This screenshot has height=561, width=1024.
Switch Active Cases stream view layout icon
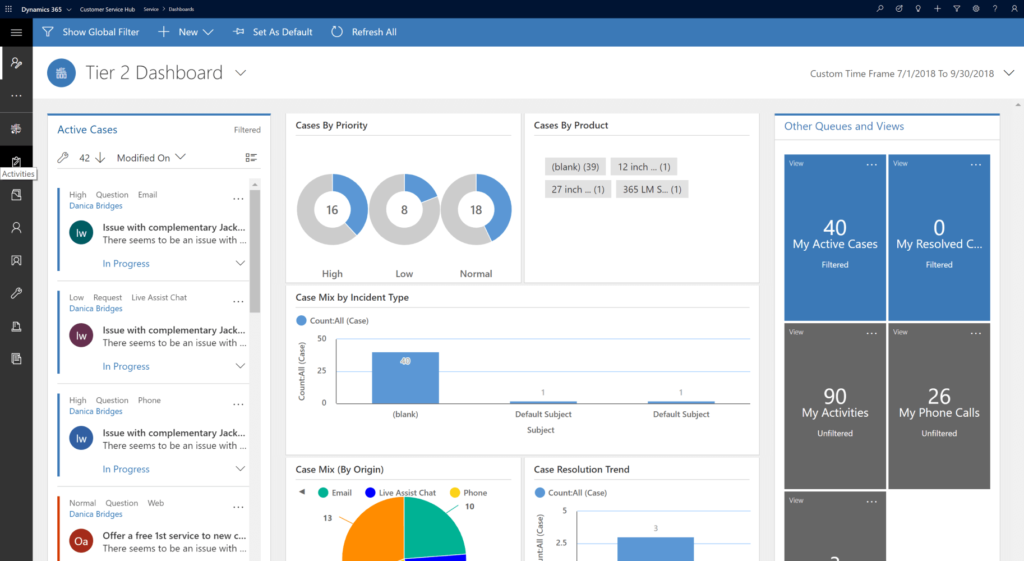tap(251, 157)
